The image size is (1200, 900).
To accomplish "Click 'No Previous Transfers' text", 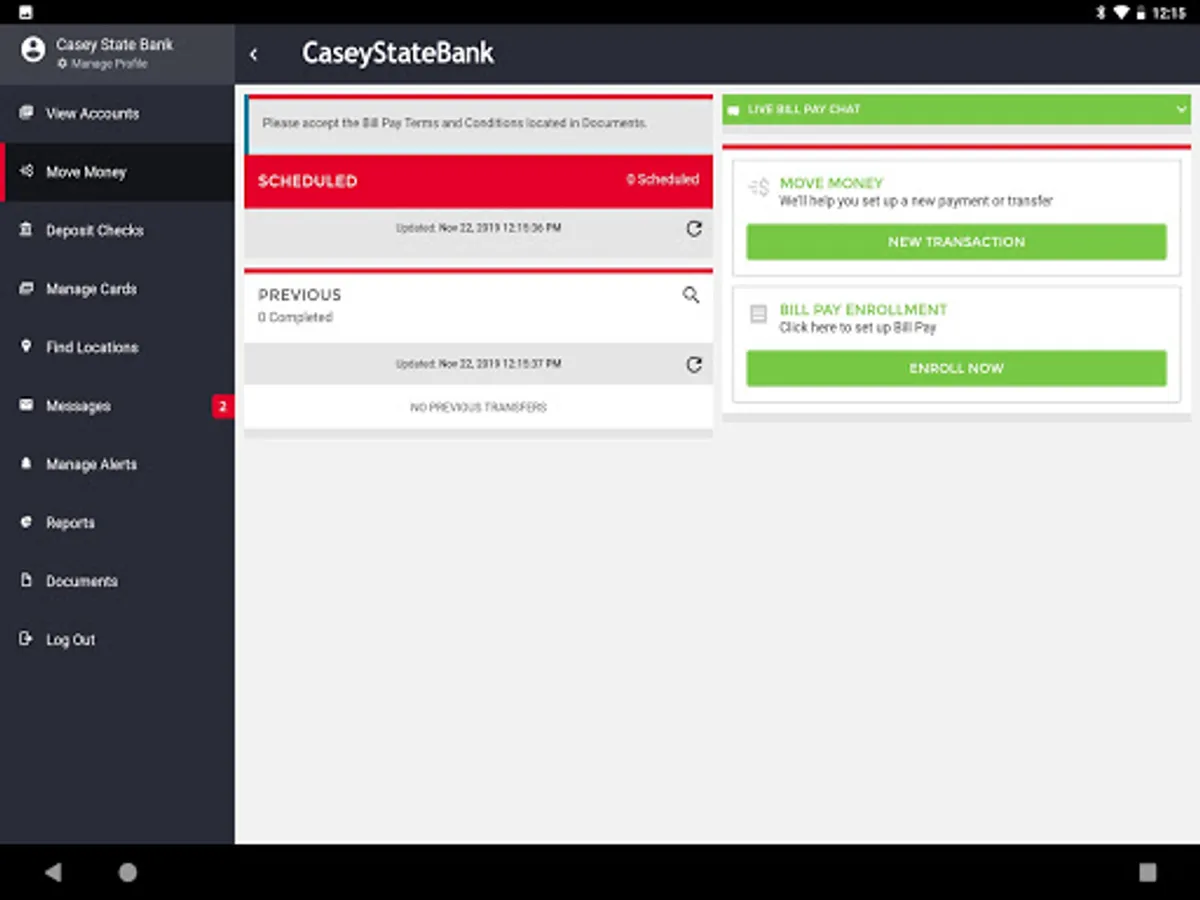I will pos(478,408).
